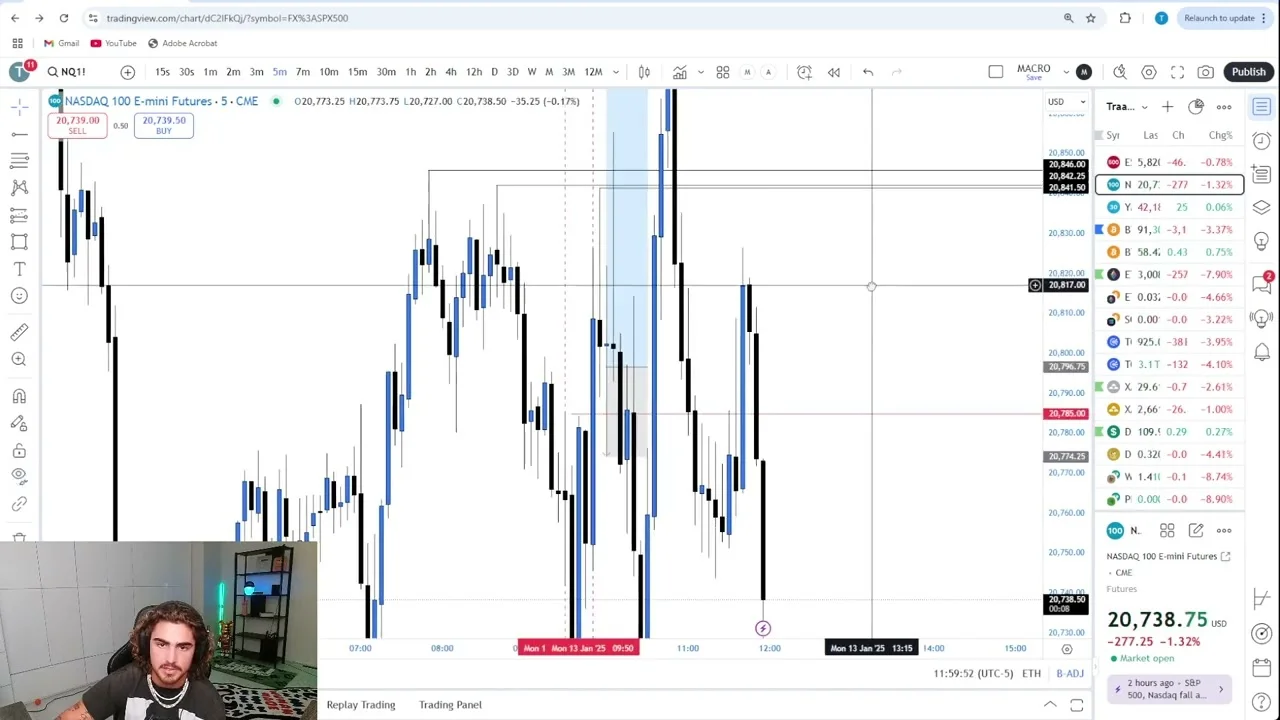Toggle the lock all drawings tool

[19, 451]
